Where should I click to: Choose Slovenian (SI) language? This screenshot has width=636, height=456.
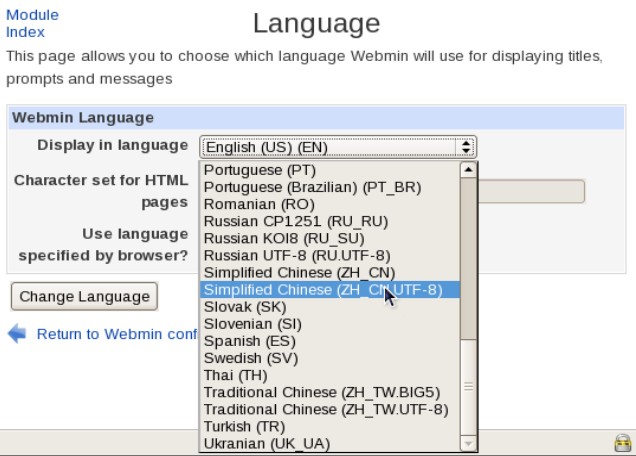tap(330, 324)
